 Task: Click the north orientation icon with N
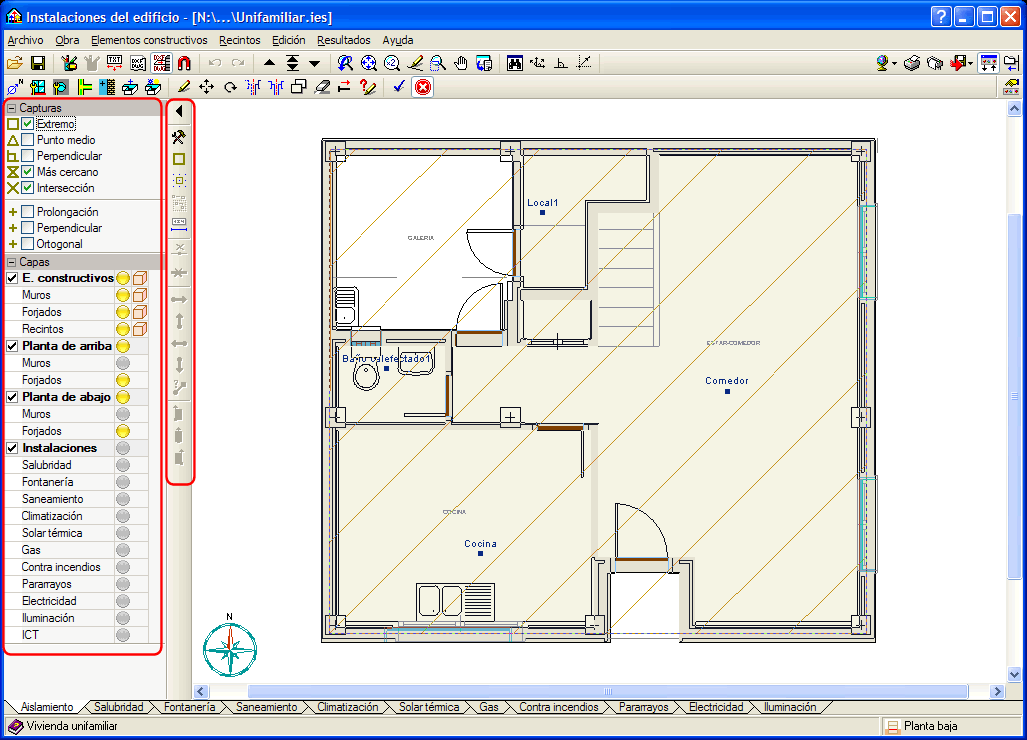14,87
